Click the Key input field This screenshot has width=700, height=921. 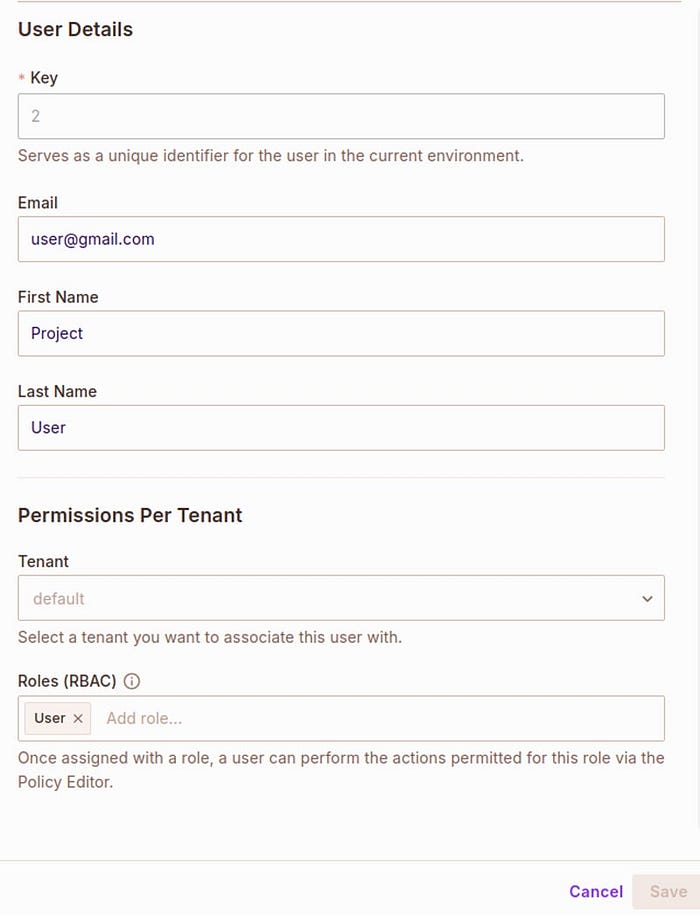(x=341, y=116)
